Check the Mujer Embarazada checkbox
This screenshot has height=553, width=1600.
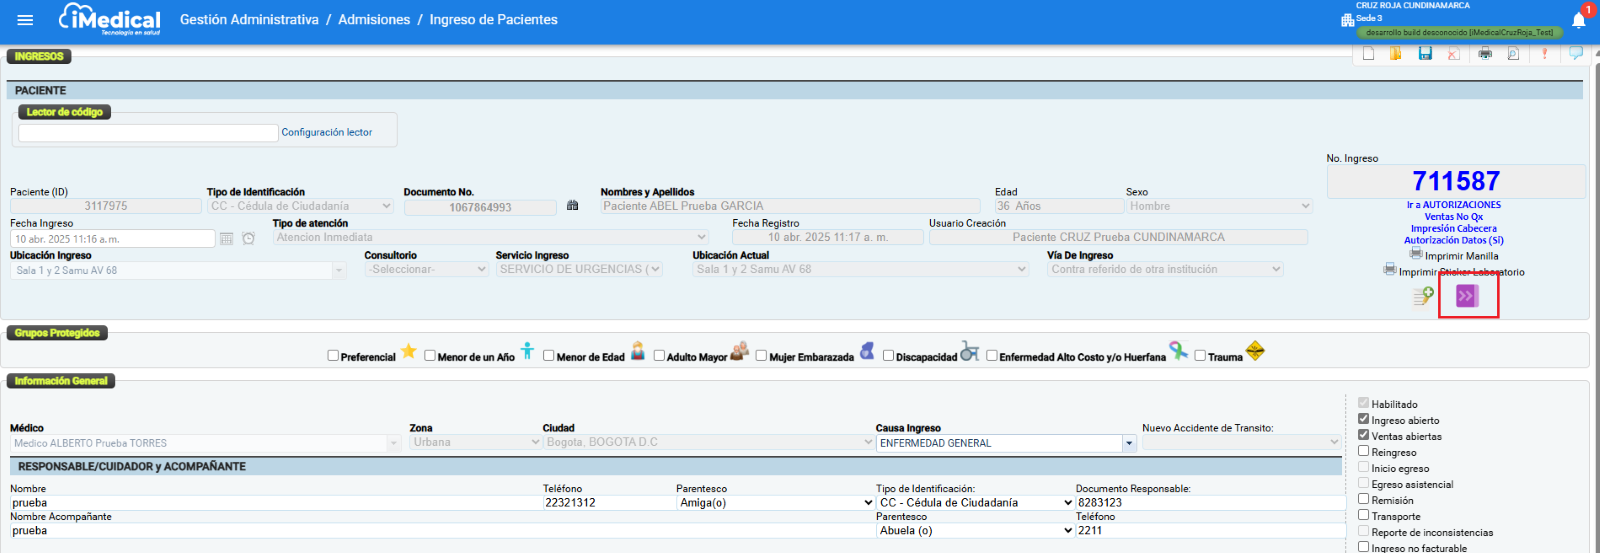click(762, 356)
